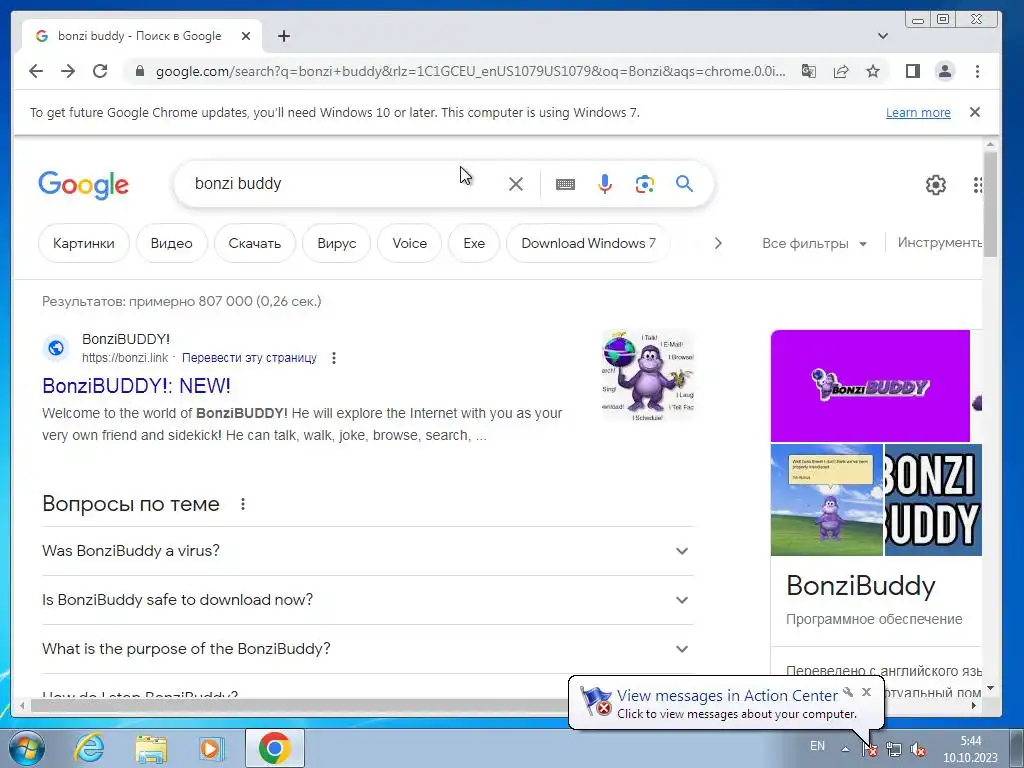Open the BonziBUDDY!: NEW! result
Screen dimensions: 1024x768
[x=136, y=385]
